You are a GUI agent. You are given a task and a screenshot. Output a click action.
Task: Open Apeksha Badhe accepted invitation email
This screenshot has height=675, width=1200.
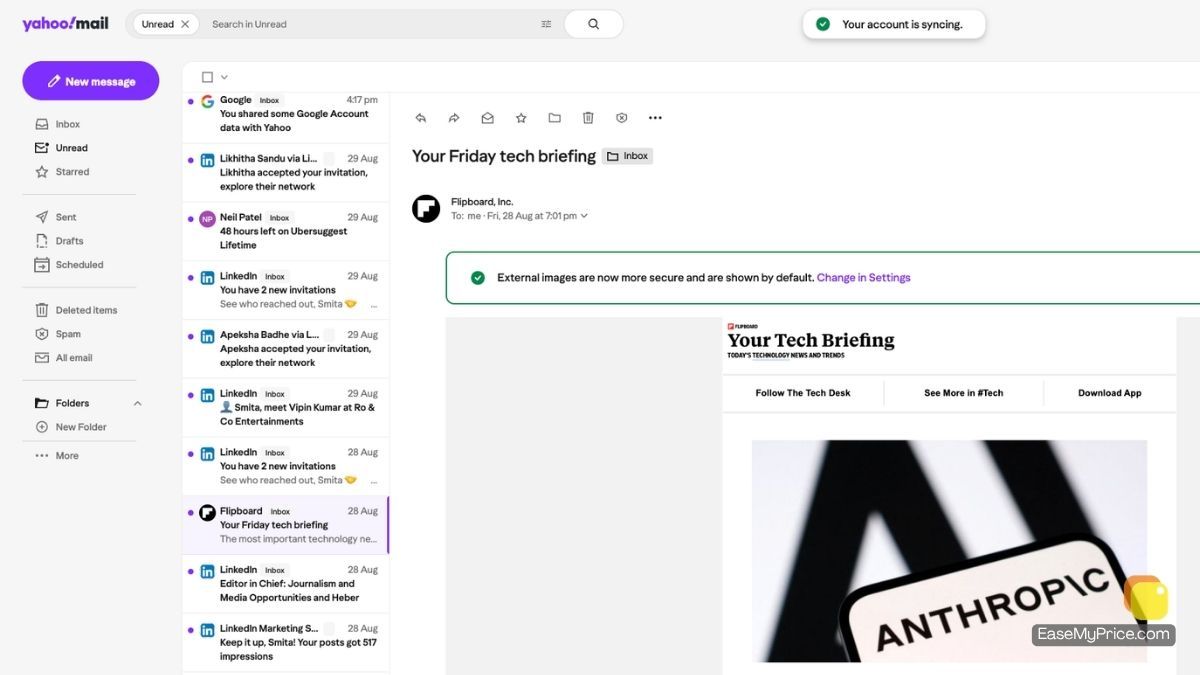(x=286, y=349)
